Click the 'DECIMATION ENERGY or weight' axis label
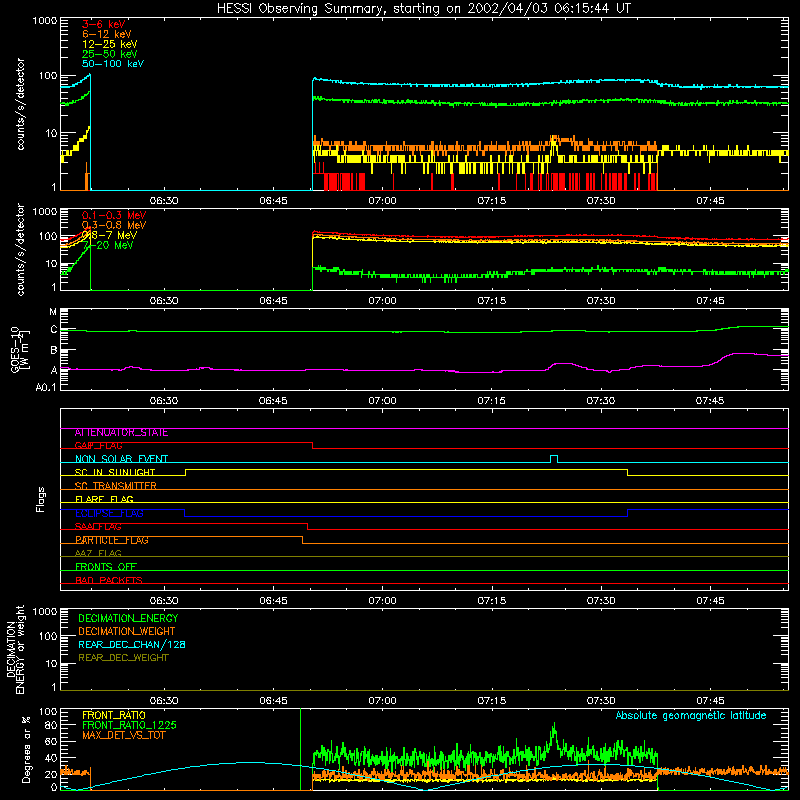 click(x=15, y=649)
